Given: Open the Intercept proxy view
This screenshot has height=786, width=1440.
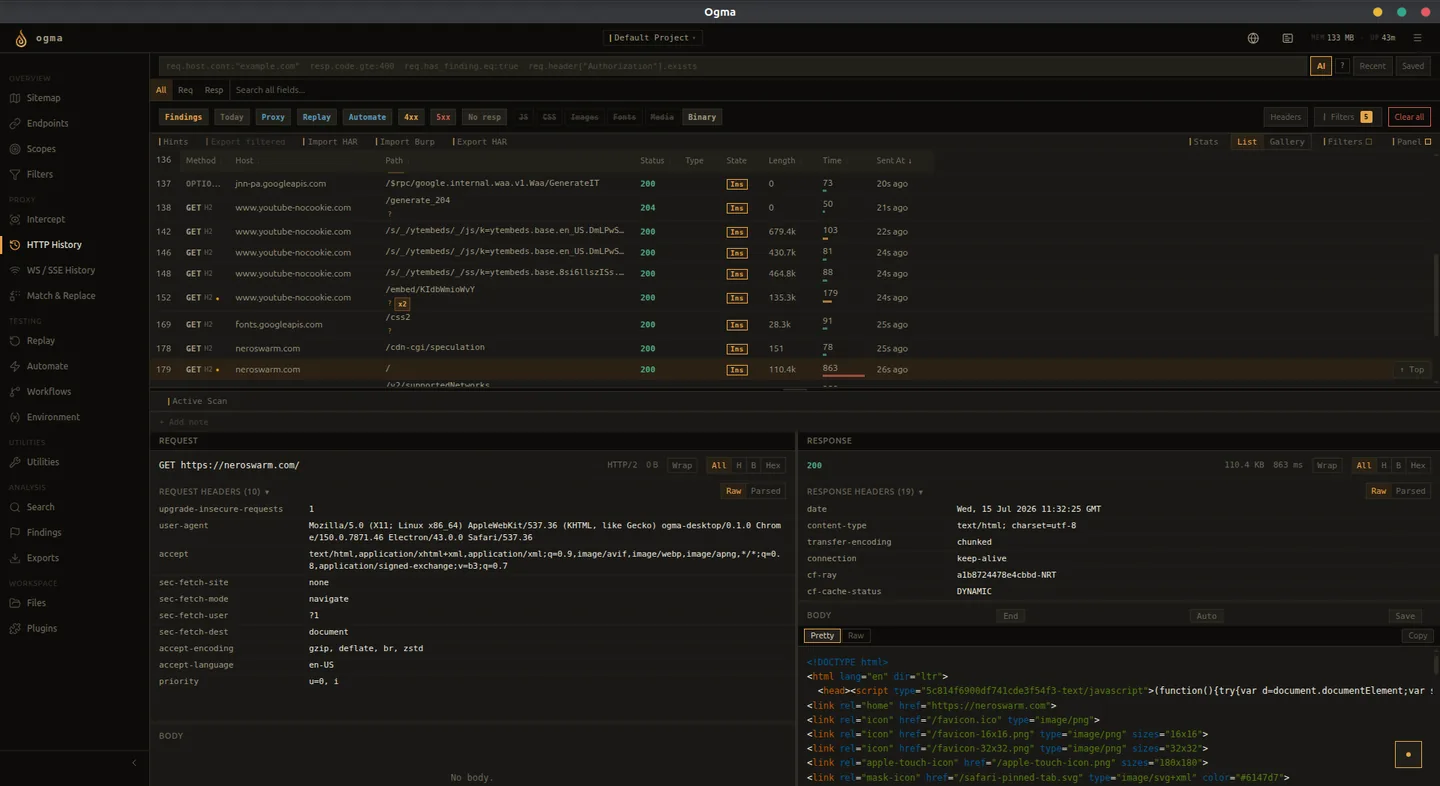Looking at the screenshot, I should pyautogui.click(x=45, y=219).
